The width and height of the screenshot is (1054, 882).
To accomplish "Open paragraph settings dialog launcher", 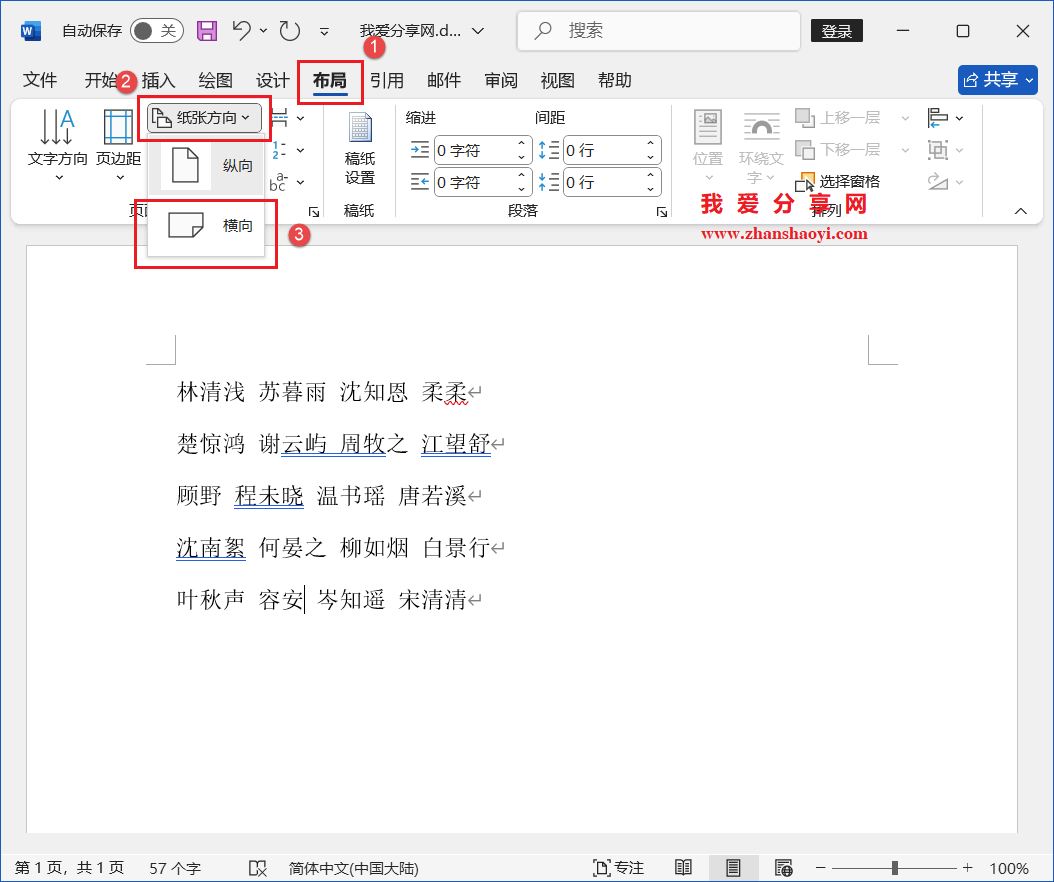I will 661,212.
